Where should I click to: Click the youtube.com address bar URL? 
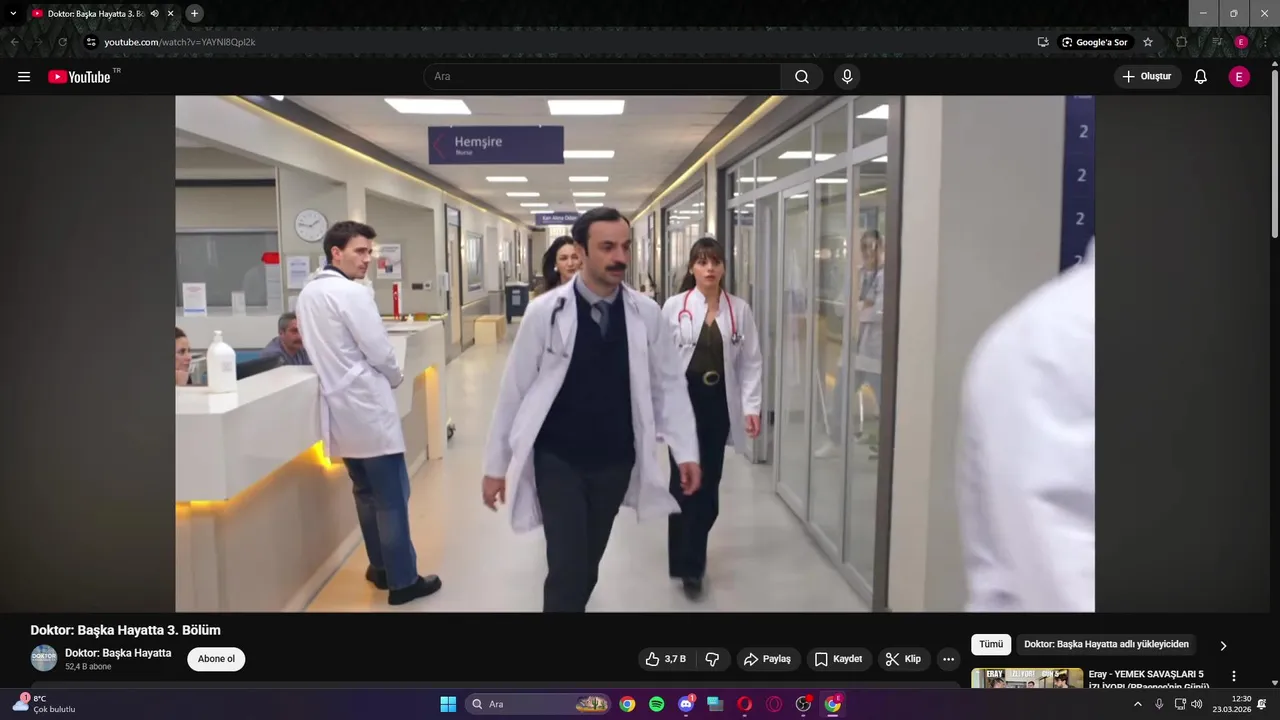180,42
